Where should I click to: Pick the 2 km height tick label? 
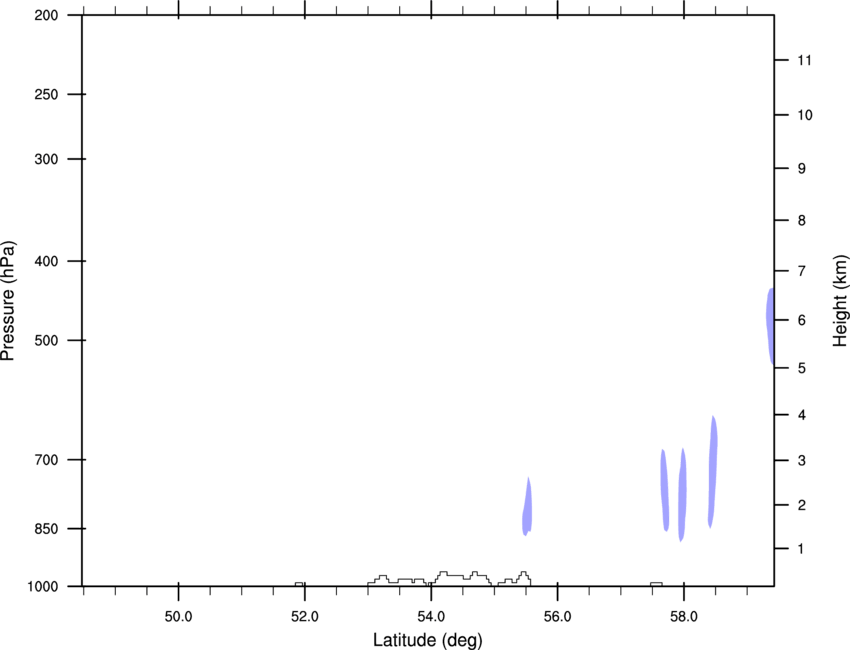[x=802, y=505]
